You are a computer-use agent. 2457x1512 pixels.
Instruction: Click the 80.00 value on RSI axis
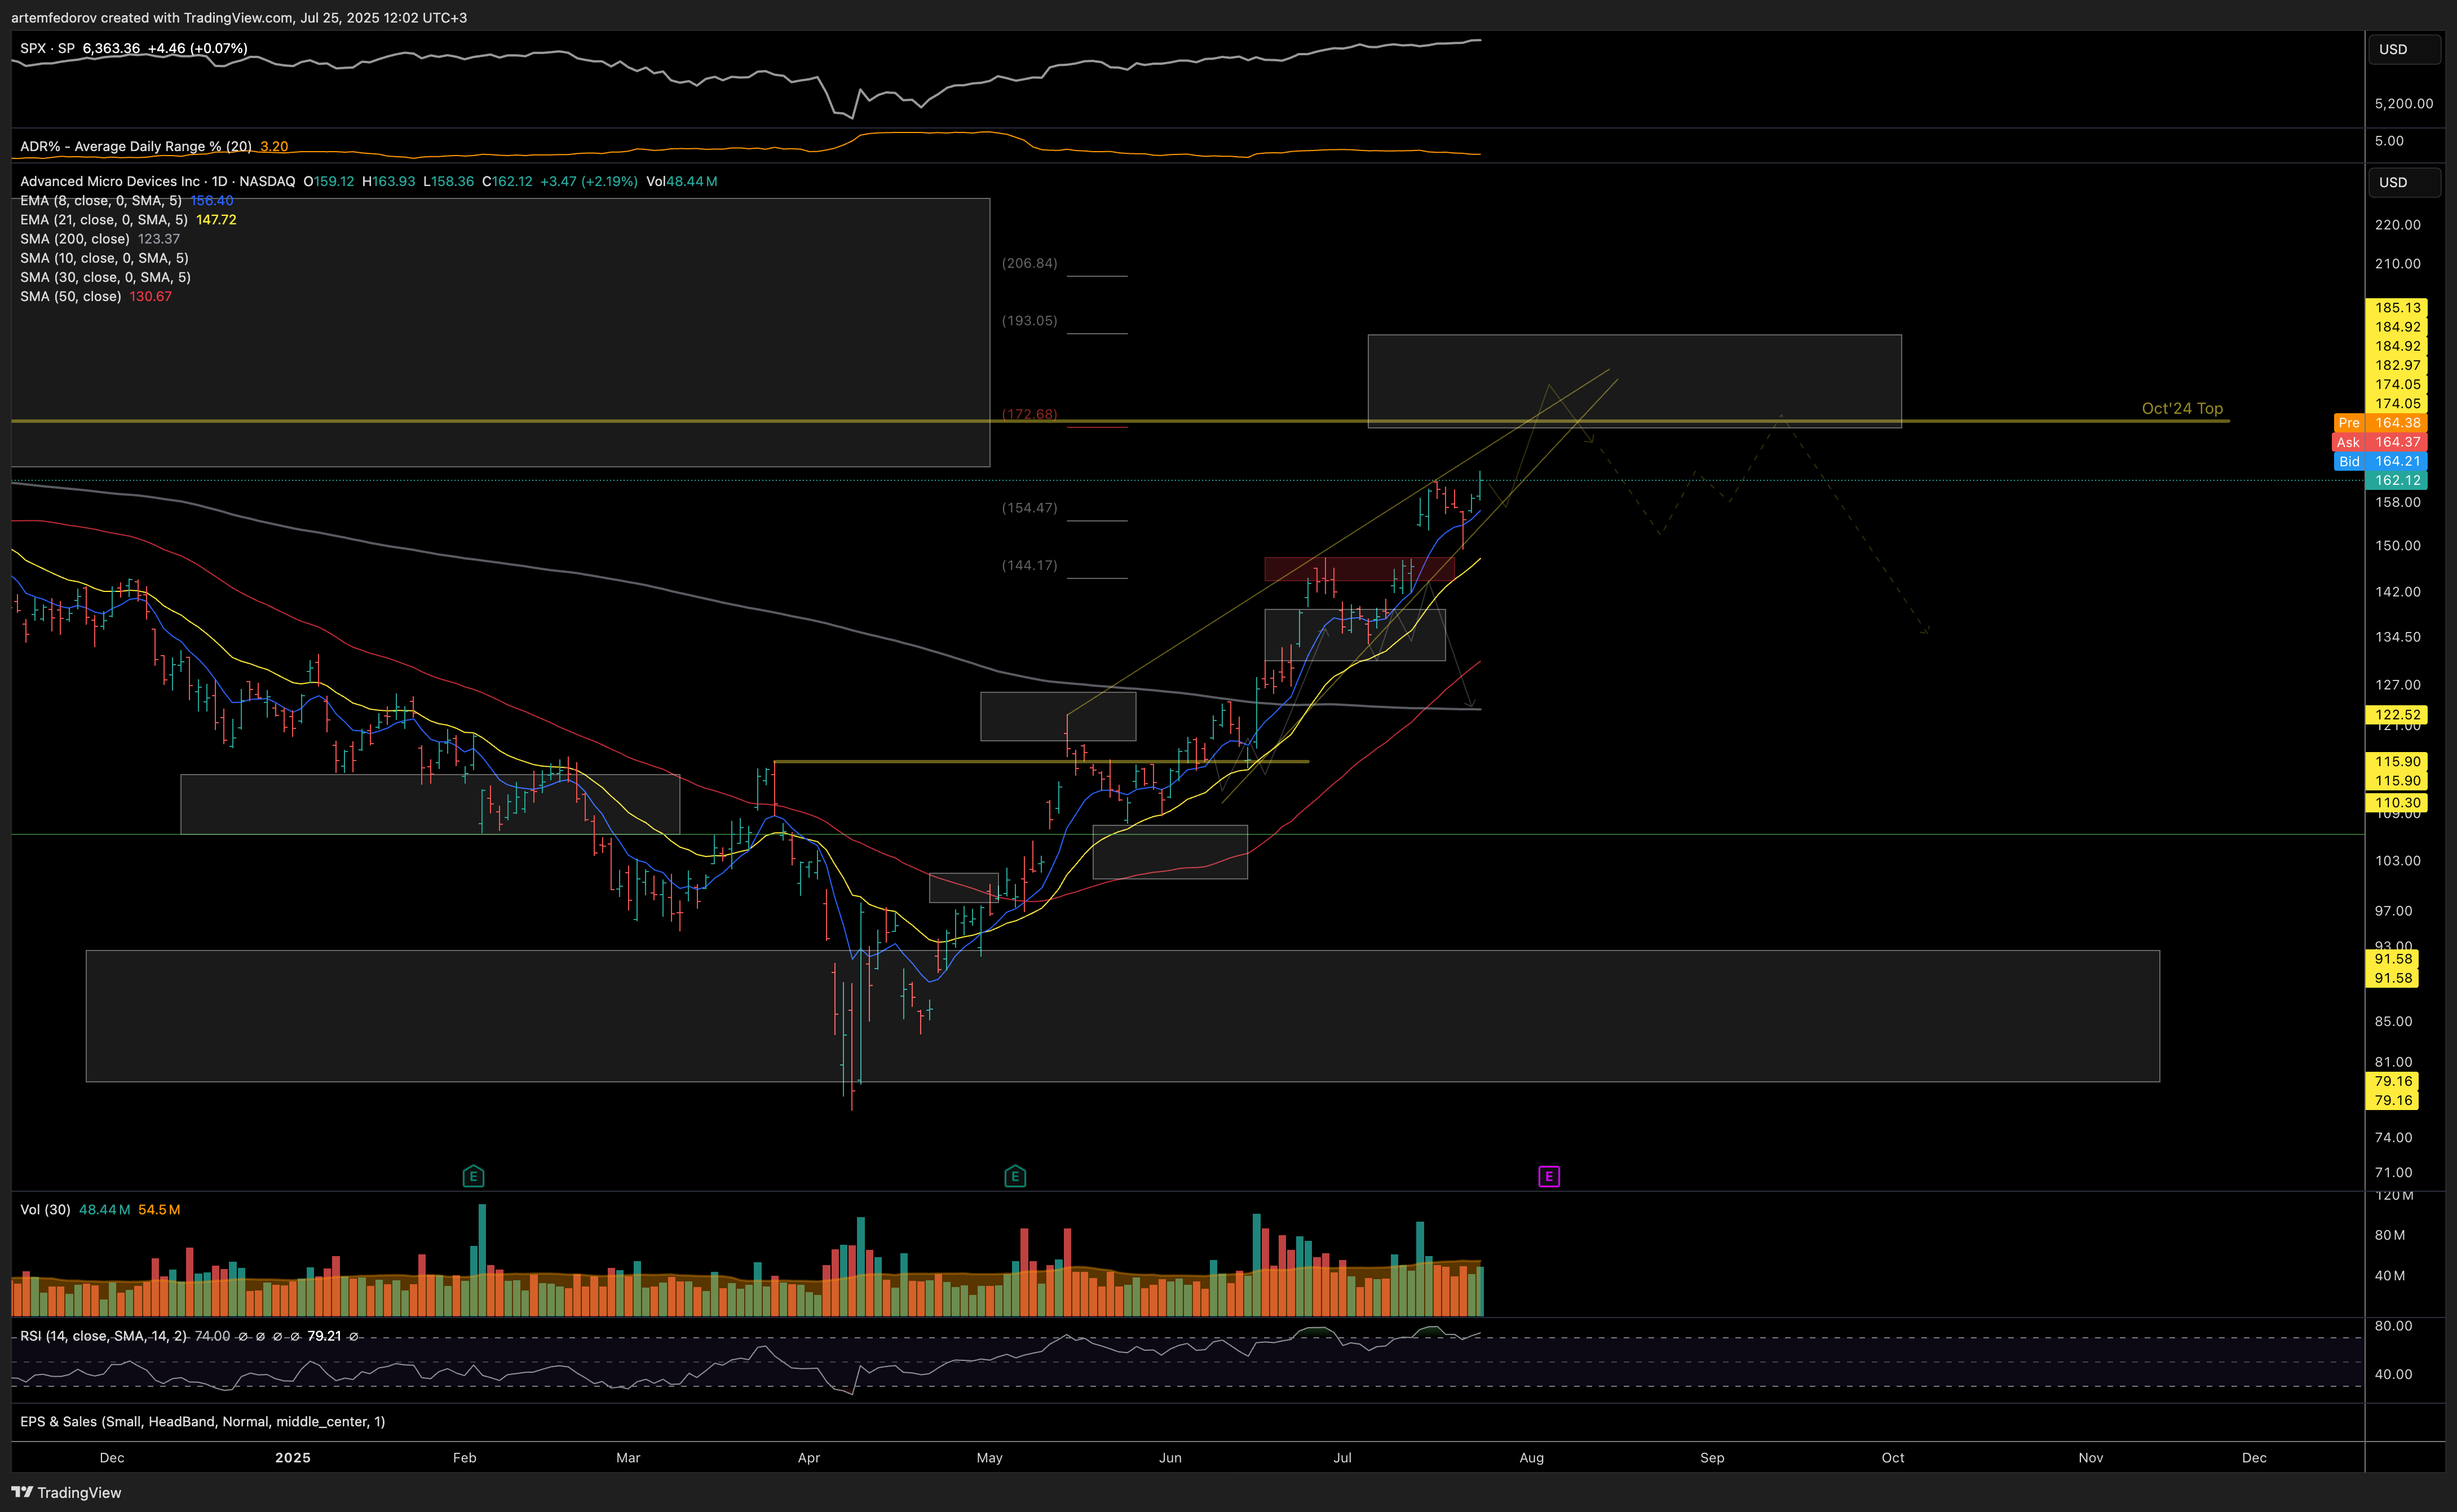(x=2393, y=1325)
